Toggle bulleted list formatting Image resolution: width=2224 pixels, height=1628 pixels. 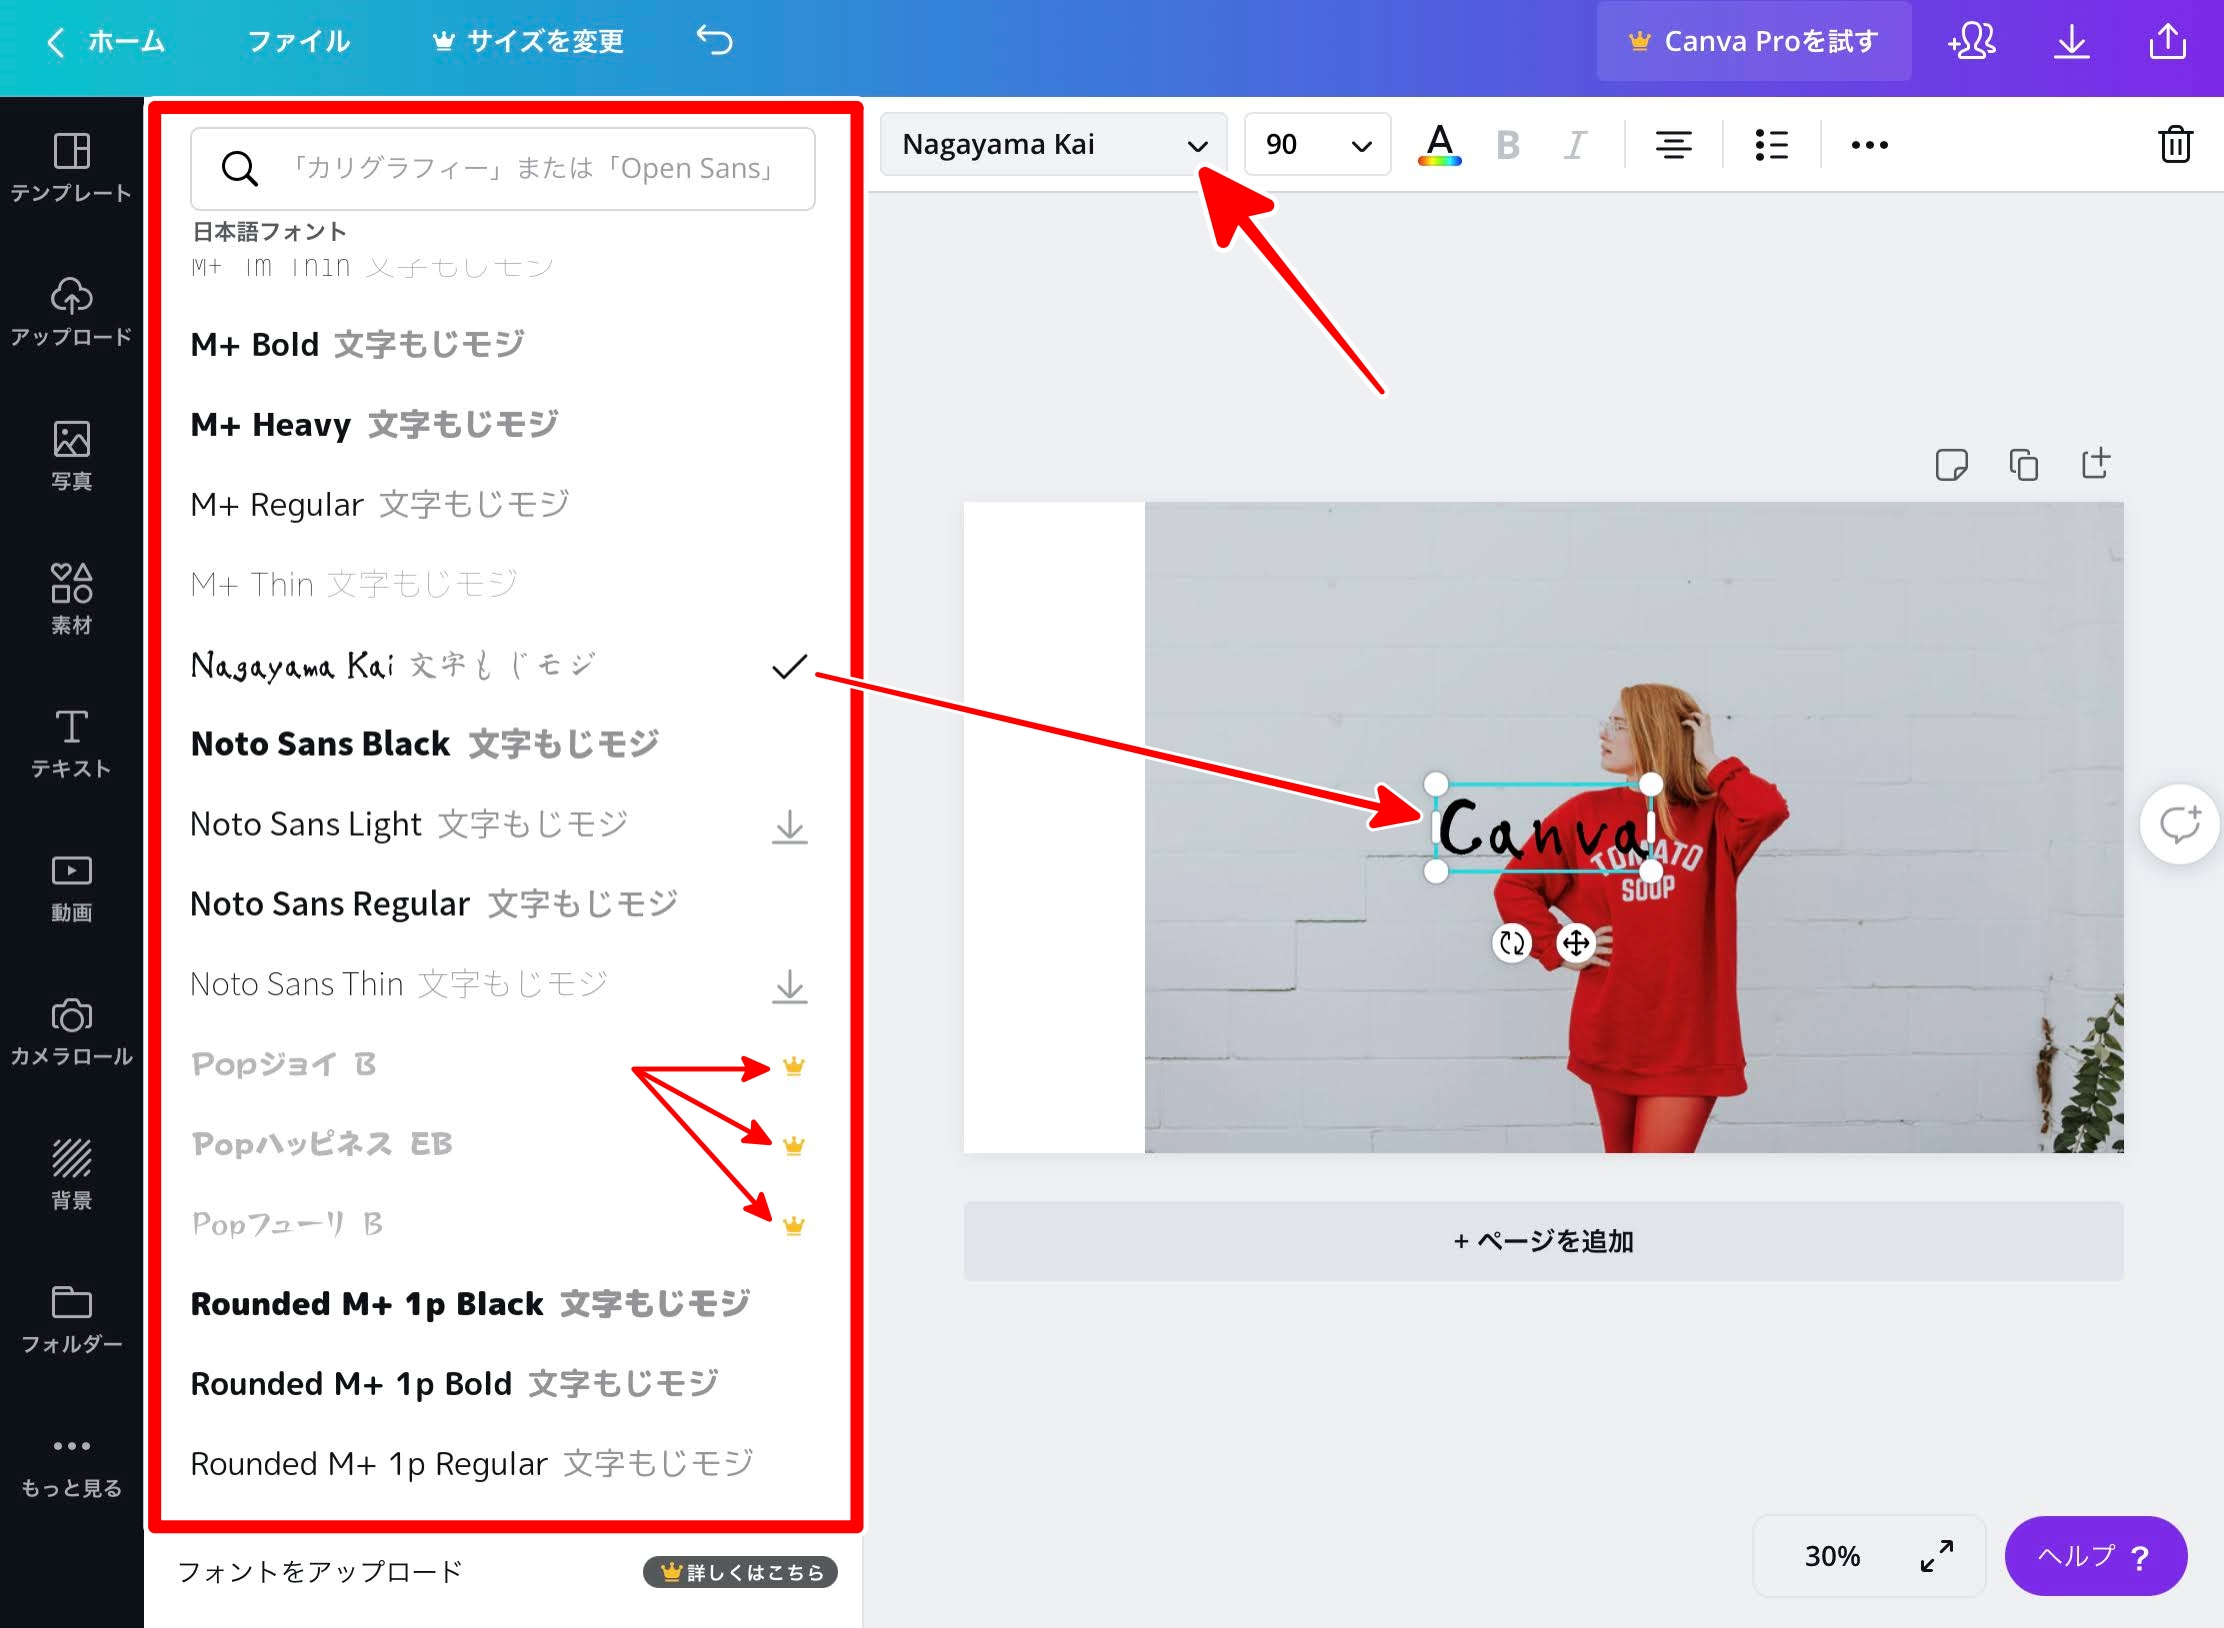[x=1771, y=145]
